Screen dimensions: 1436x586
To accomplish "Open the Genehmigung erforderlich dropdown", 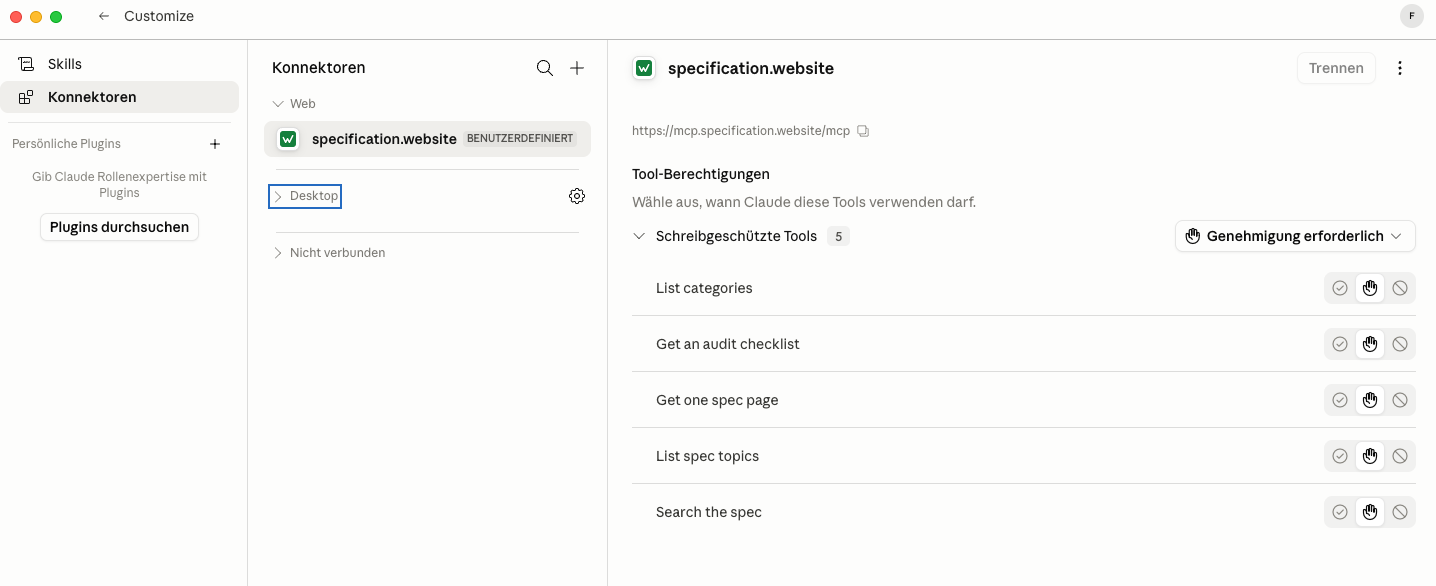I will coord(1295,236).
